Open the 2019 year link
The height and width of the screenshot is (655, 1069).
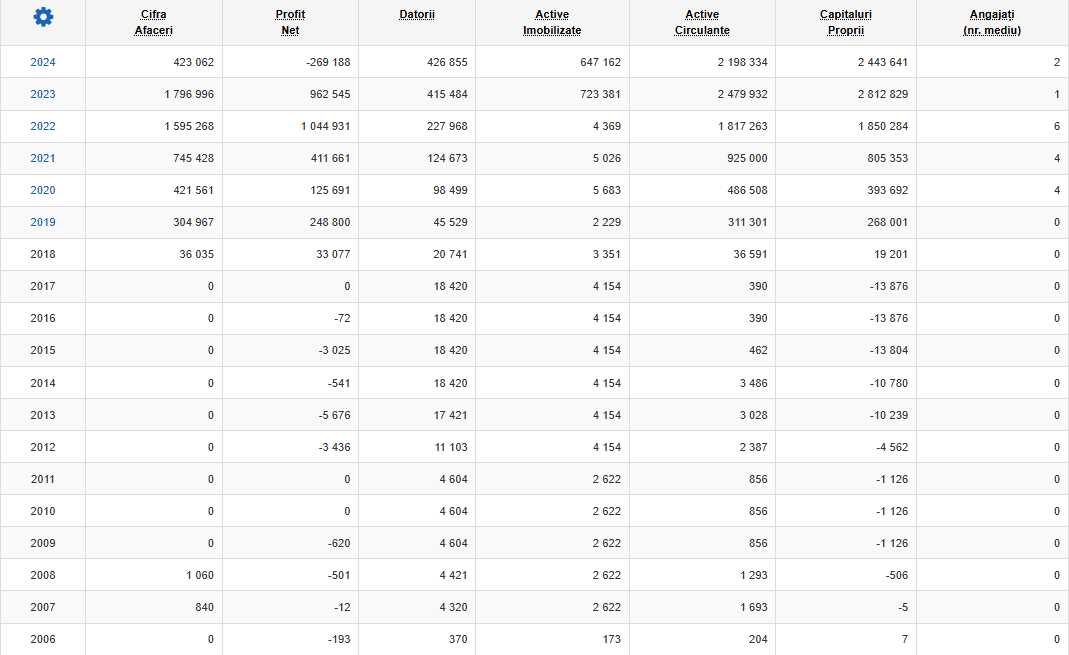click(43, 222)
